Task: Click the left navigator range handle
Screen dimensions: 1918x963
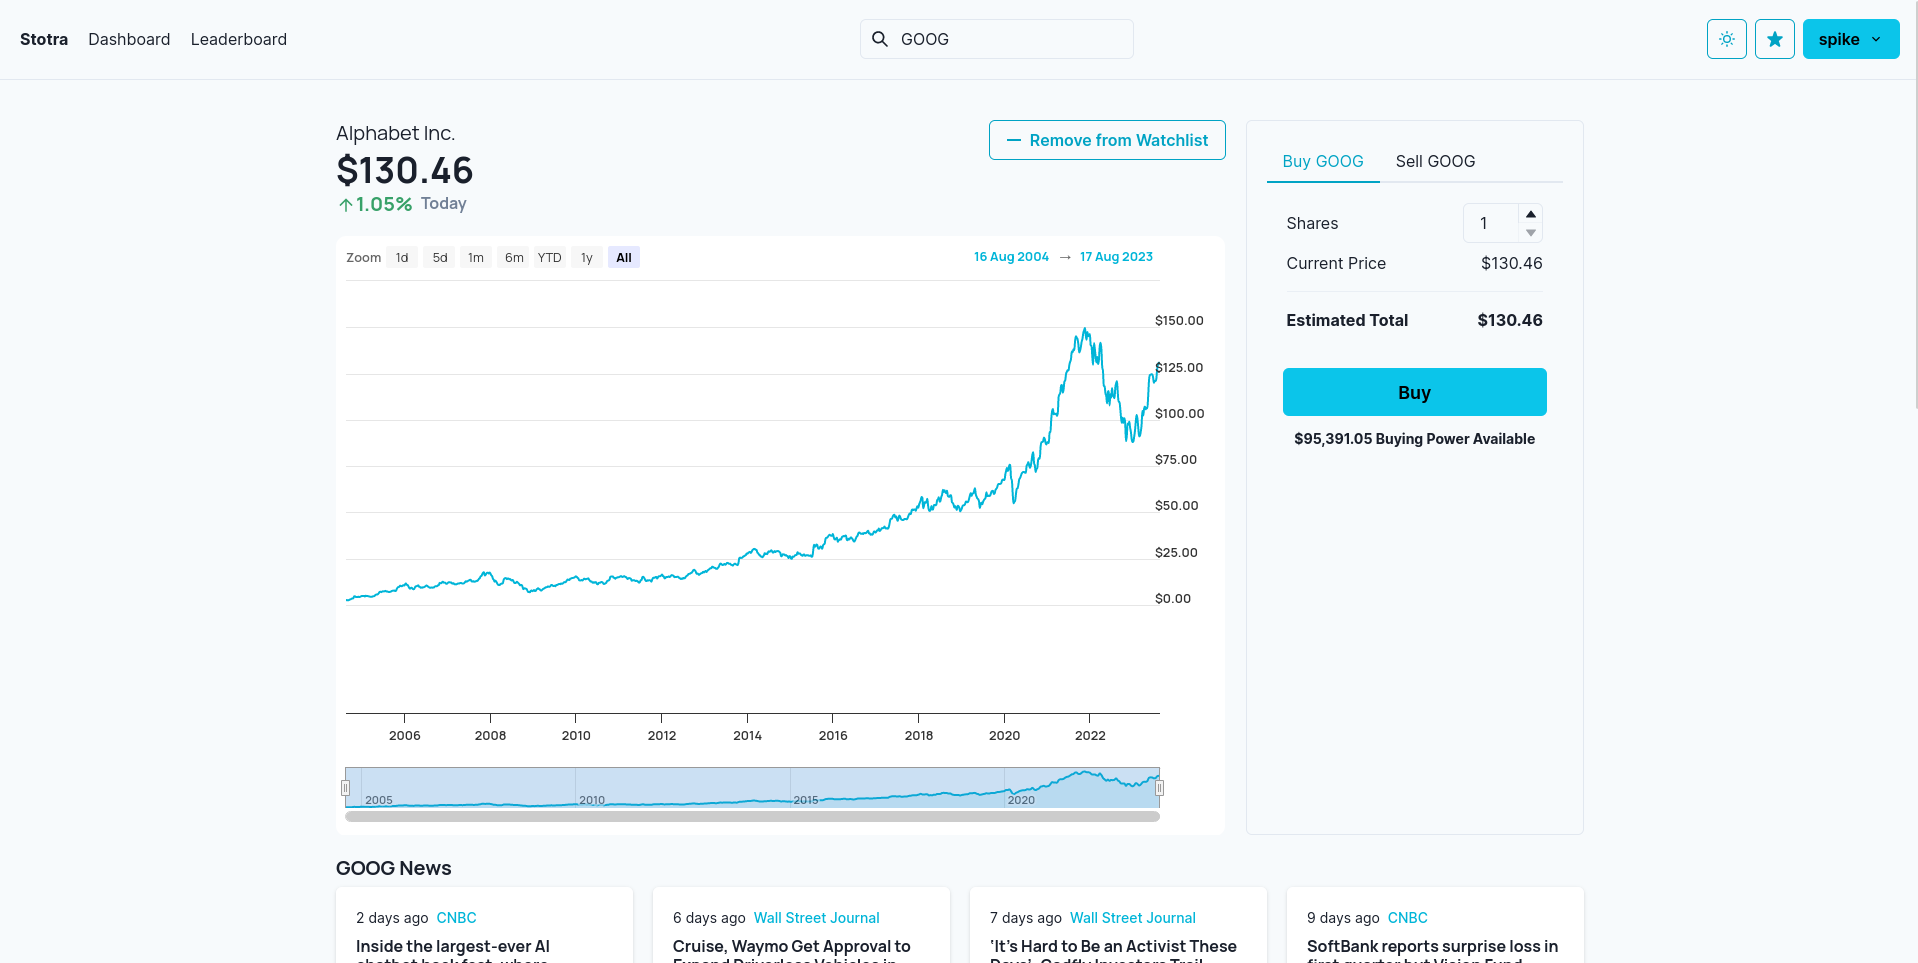Action: click(345, 788)
